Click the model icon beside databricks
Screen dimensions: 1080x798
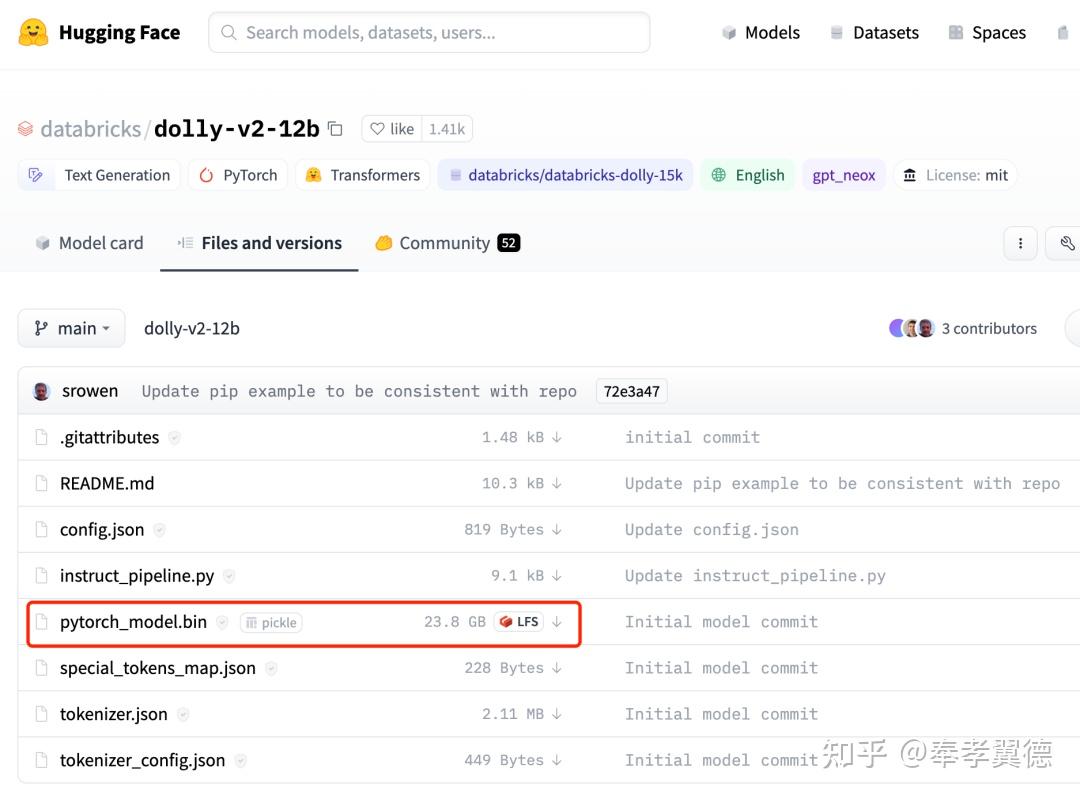pos(25,129)
